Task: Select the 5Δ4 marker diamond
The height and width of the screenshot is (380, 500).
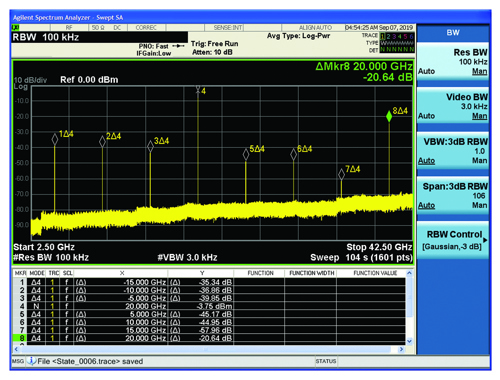Action: click(x=246, y=154)
